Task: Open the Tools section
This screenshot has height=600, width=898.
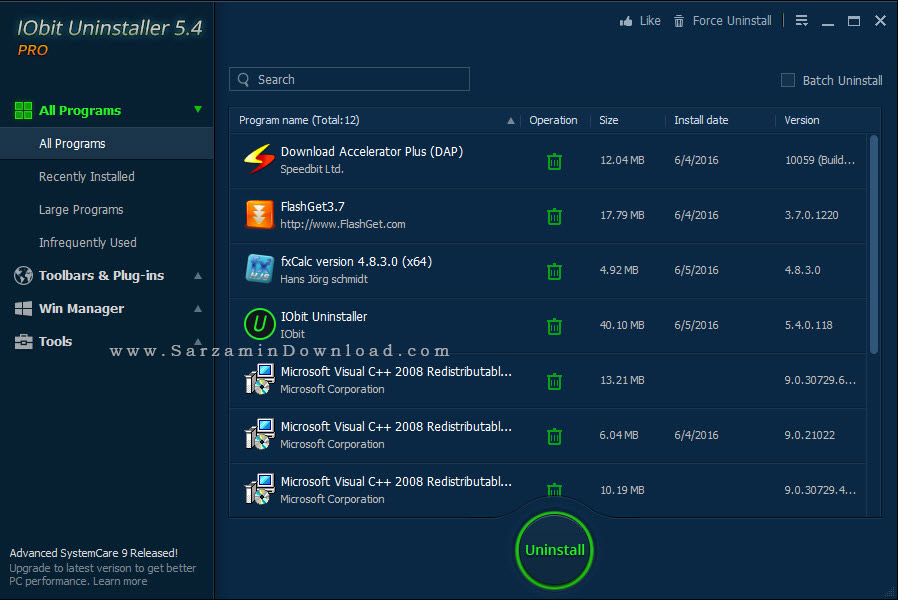Action: (55, 342)
